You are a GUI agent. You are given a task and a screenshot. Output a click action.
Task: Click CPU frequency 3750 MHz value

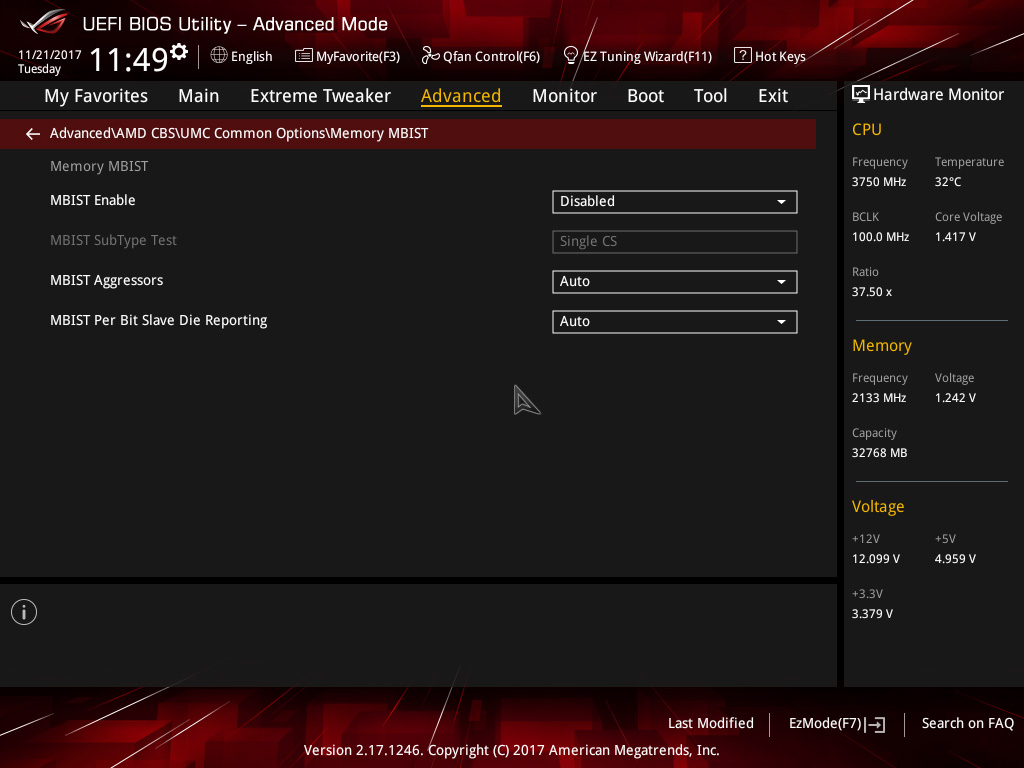[x=878, y=182]
